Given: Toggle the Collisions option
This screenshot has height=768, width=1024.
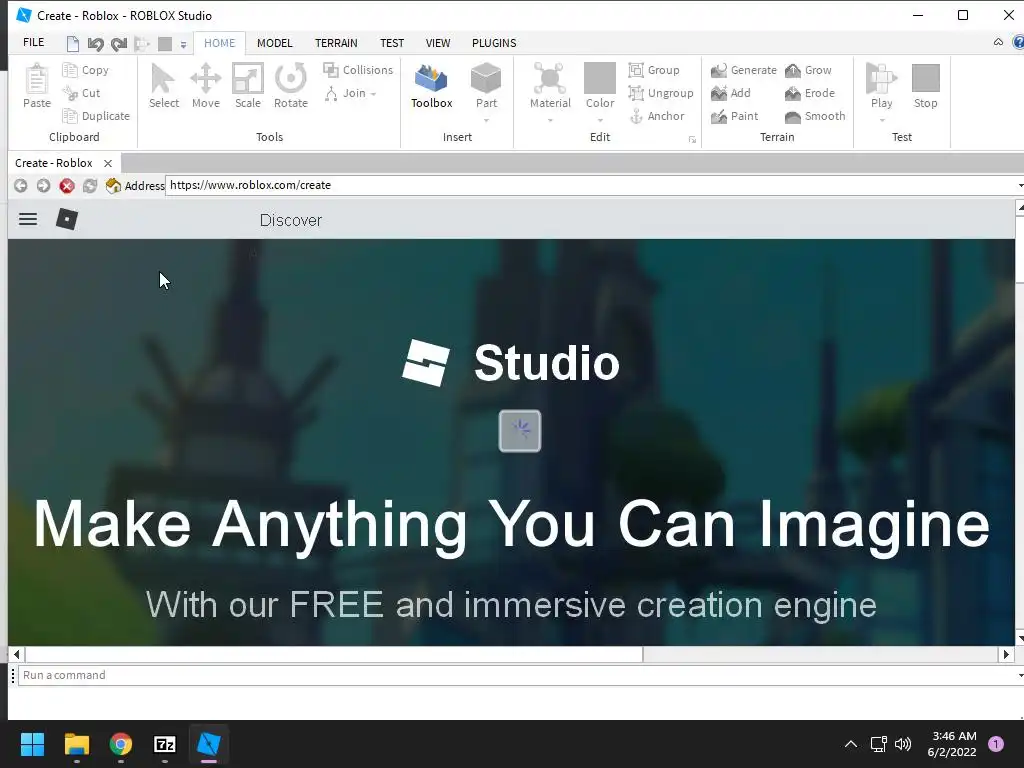Looking at the screenshot, I should [x=358, y=70].
